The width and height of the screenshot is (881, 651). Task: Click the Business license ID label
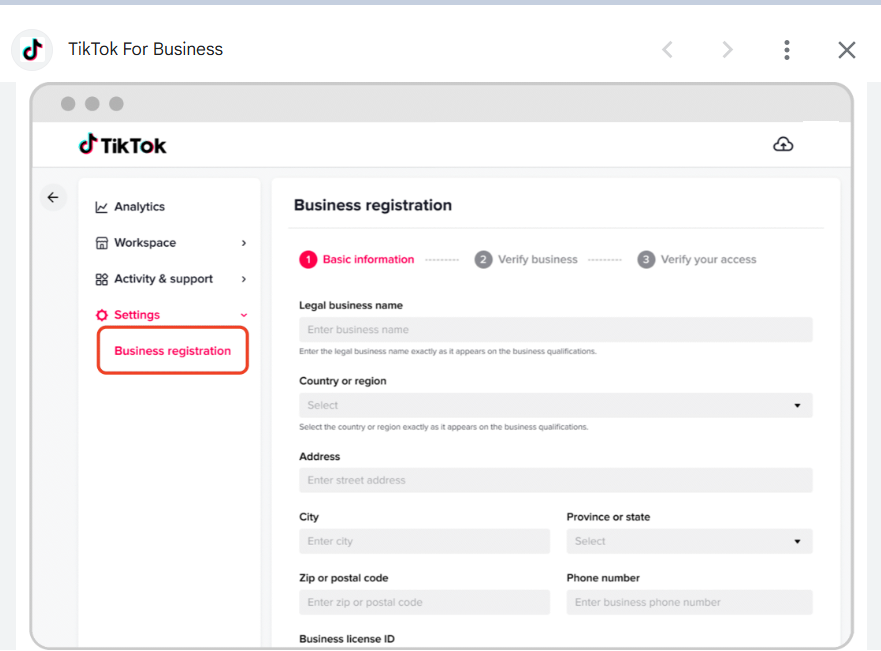coord(347,639)
